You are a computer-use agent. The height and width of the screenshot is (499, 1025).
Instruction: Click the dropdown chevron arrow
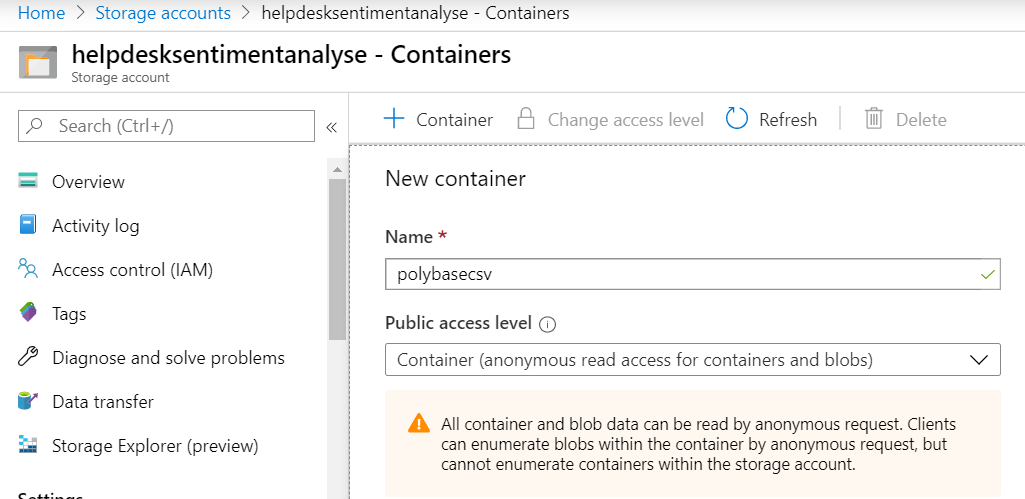point(979,360)
